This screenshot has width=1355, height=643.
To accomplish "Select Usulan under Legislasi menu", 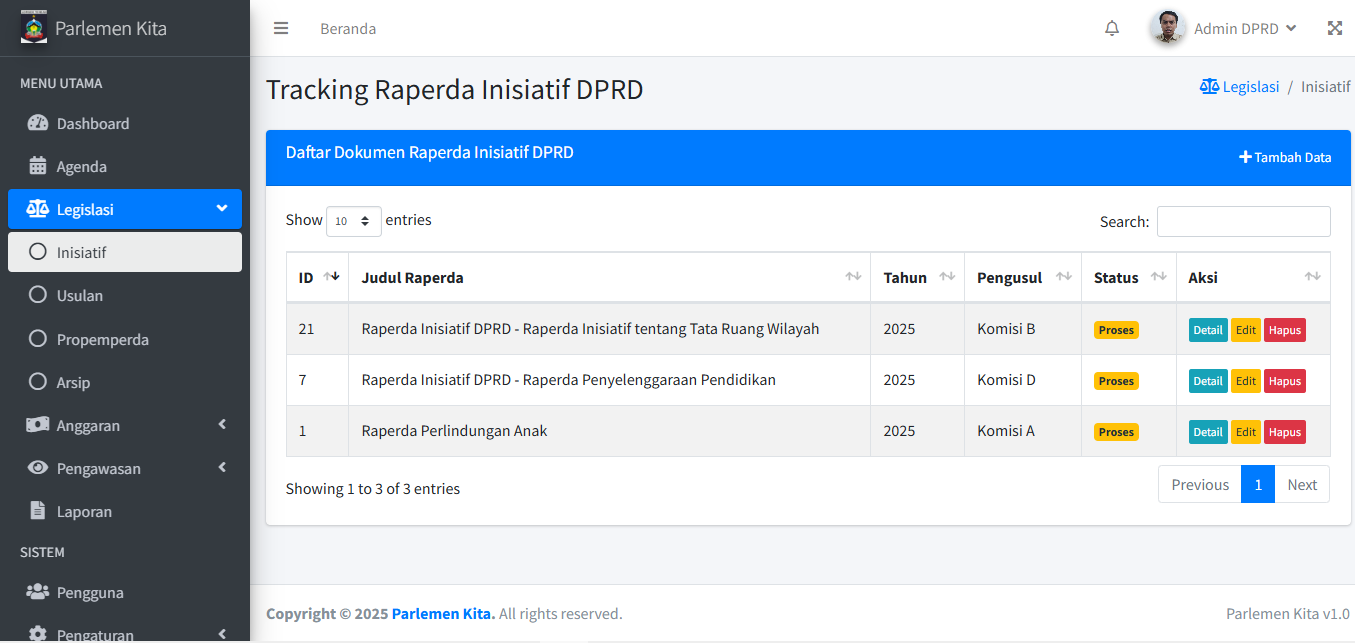I will pyautogui.click(x=80, y=296).
